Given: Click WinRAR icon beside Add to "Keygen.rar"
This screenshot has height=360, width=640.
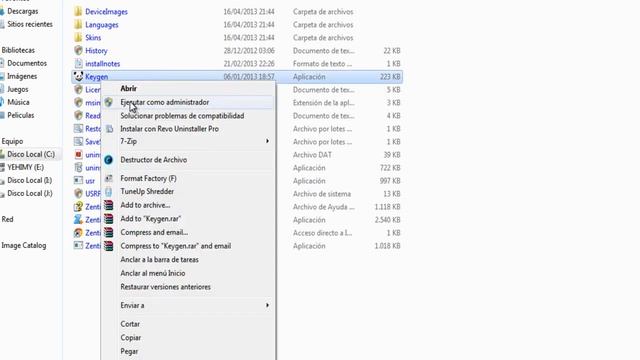Looking at the screenshot, I should pos(109,219).
